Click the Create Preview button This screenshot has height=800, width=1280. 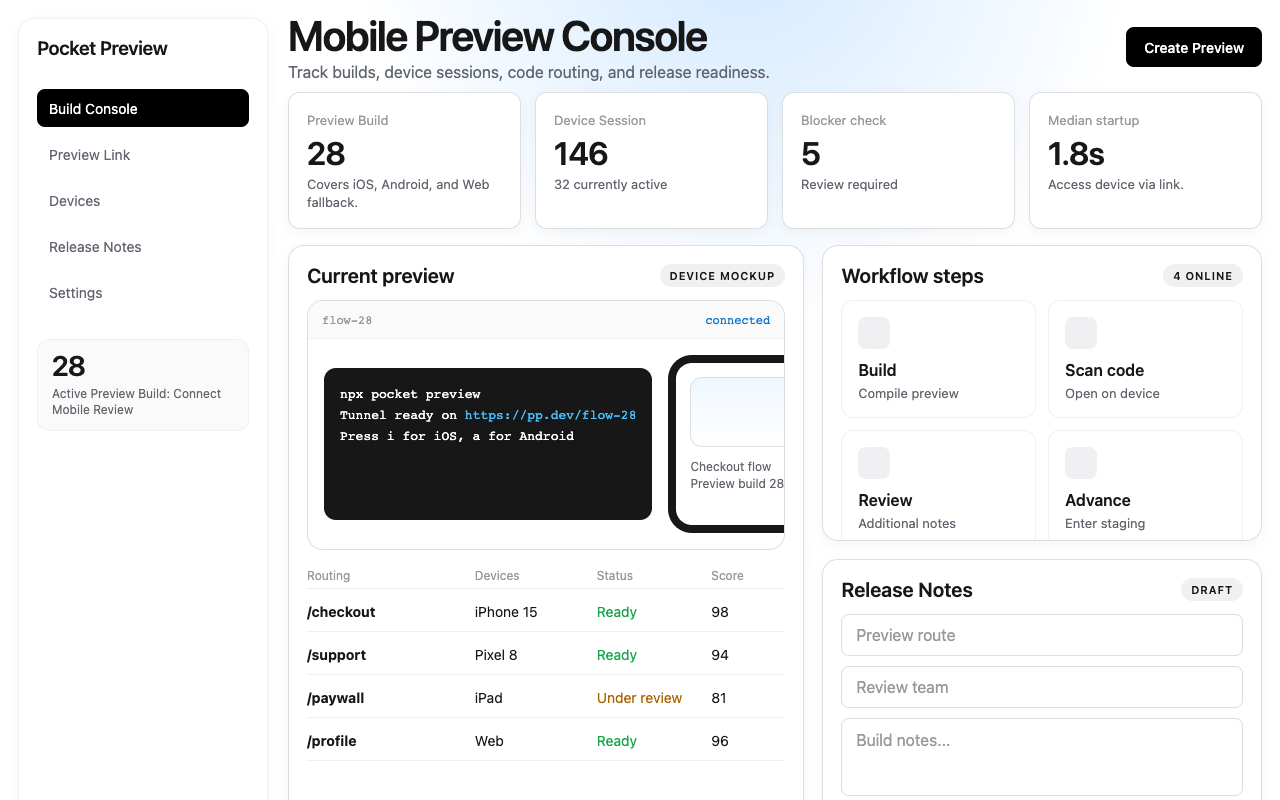tap(1194, 47)
